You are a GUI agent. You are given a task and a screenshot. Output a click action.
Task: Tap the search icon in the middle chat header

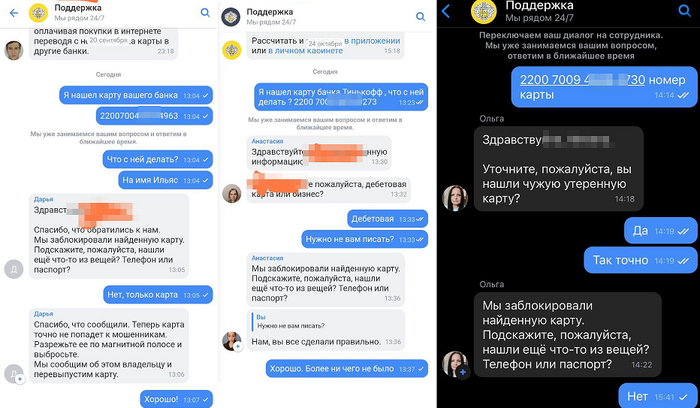[420, 17]
